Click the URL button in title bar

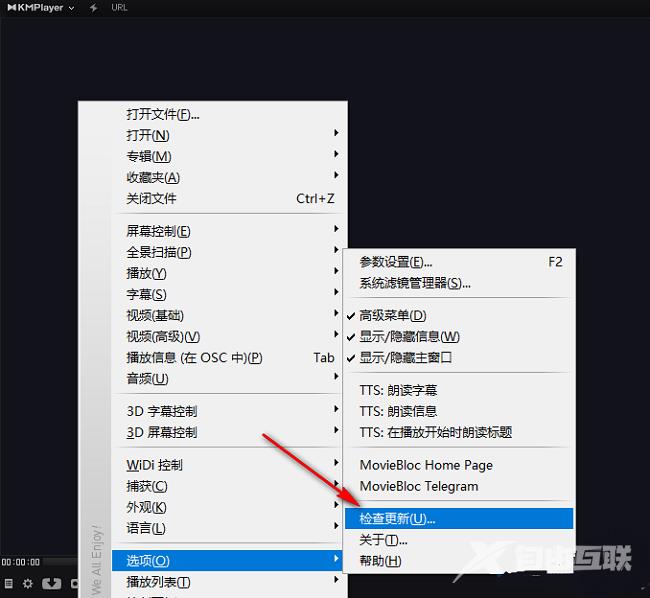coord(119,7)
